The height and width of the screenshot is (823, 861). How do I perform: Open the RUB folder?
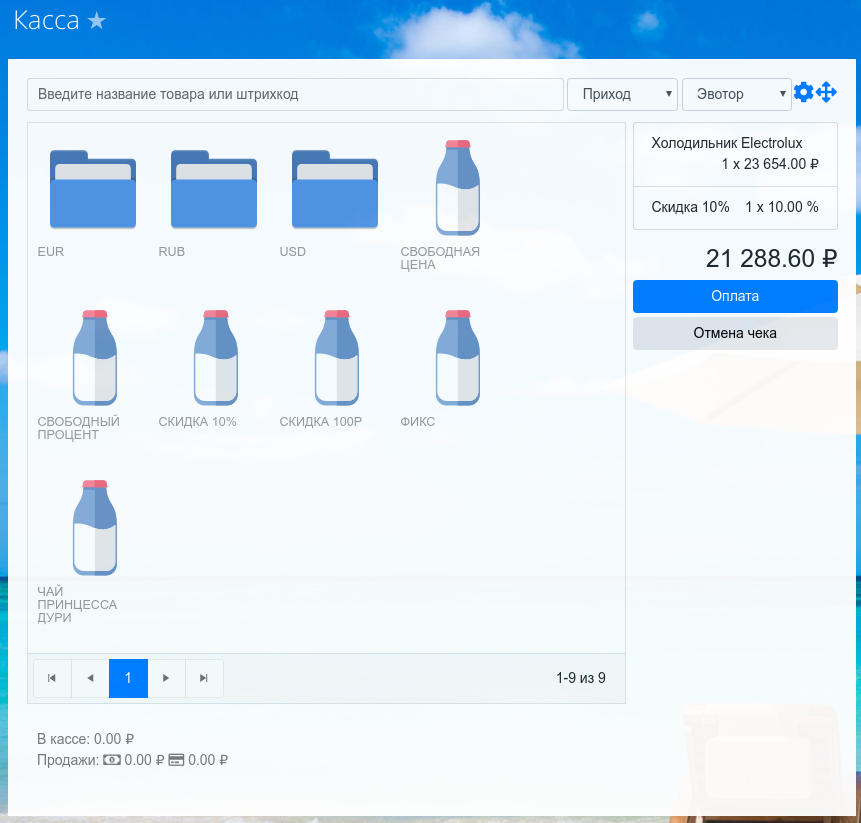[214, 190]
